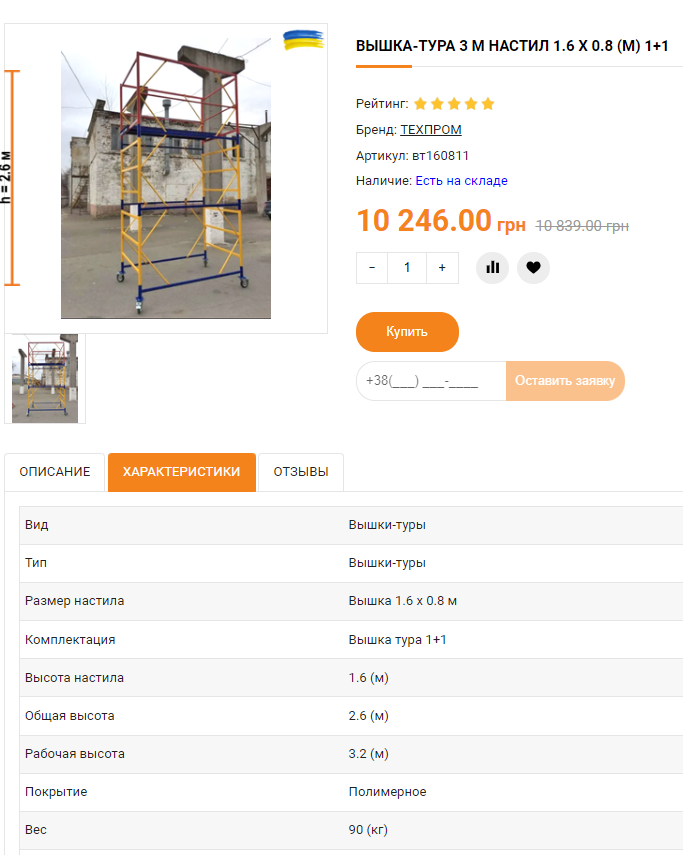Click the Купить button
Image resolution: width=683 pixels, height=855 pixels.
pyautogui.click(x=407, y=332)
